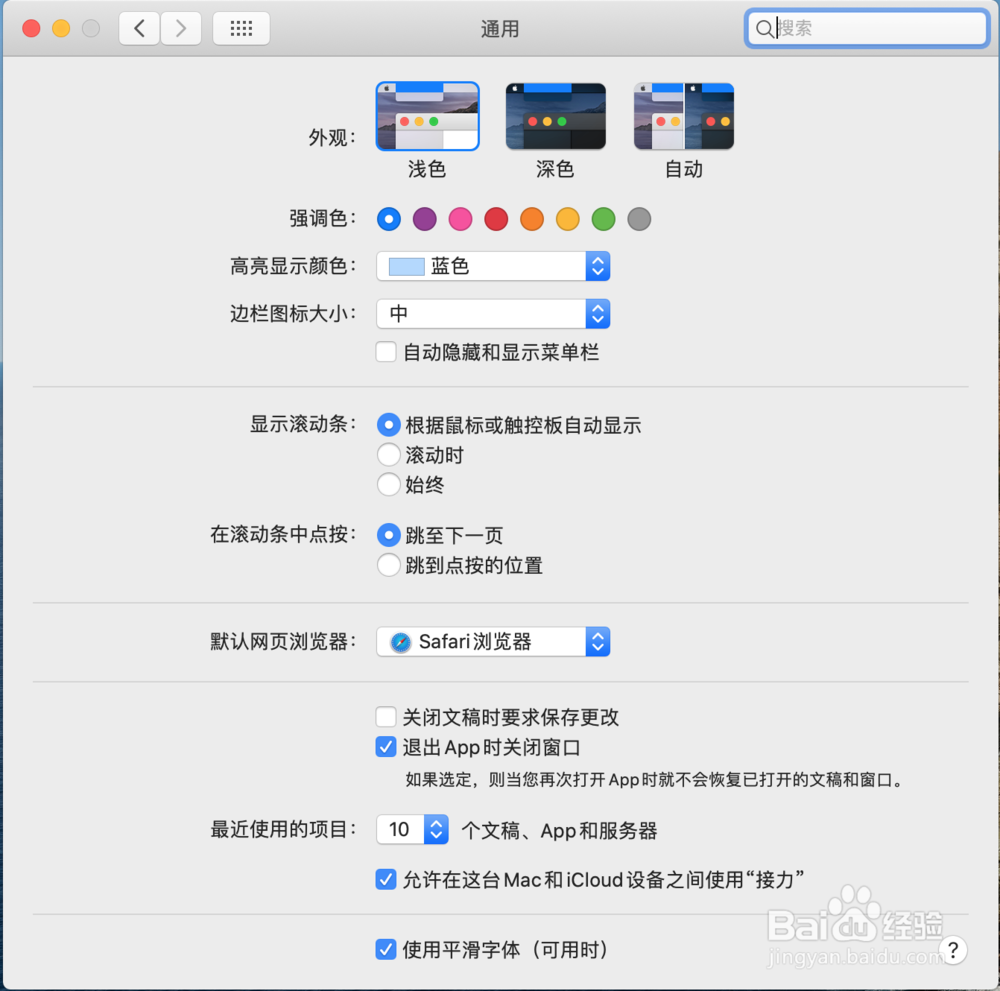The width and height of the screenshot is (1000, 991).
Task: Click the 深色 label text
Action: coord(555,170)
